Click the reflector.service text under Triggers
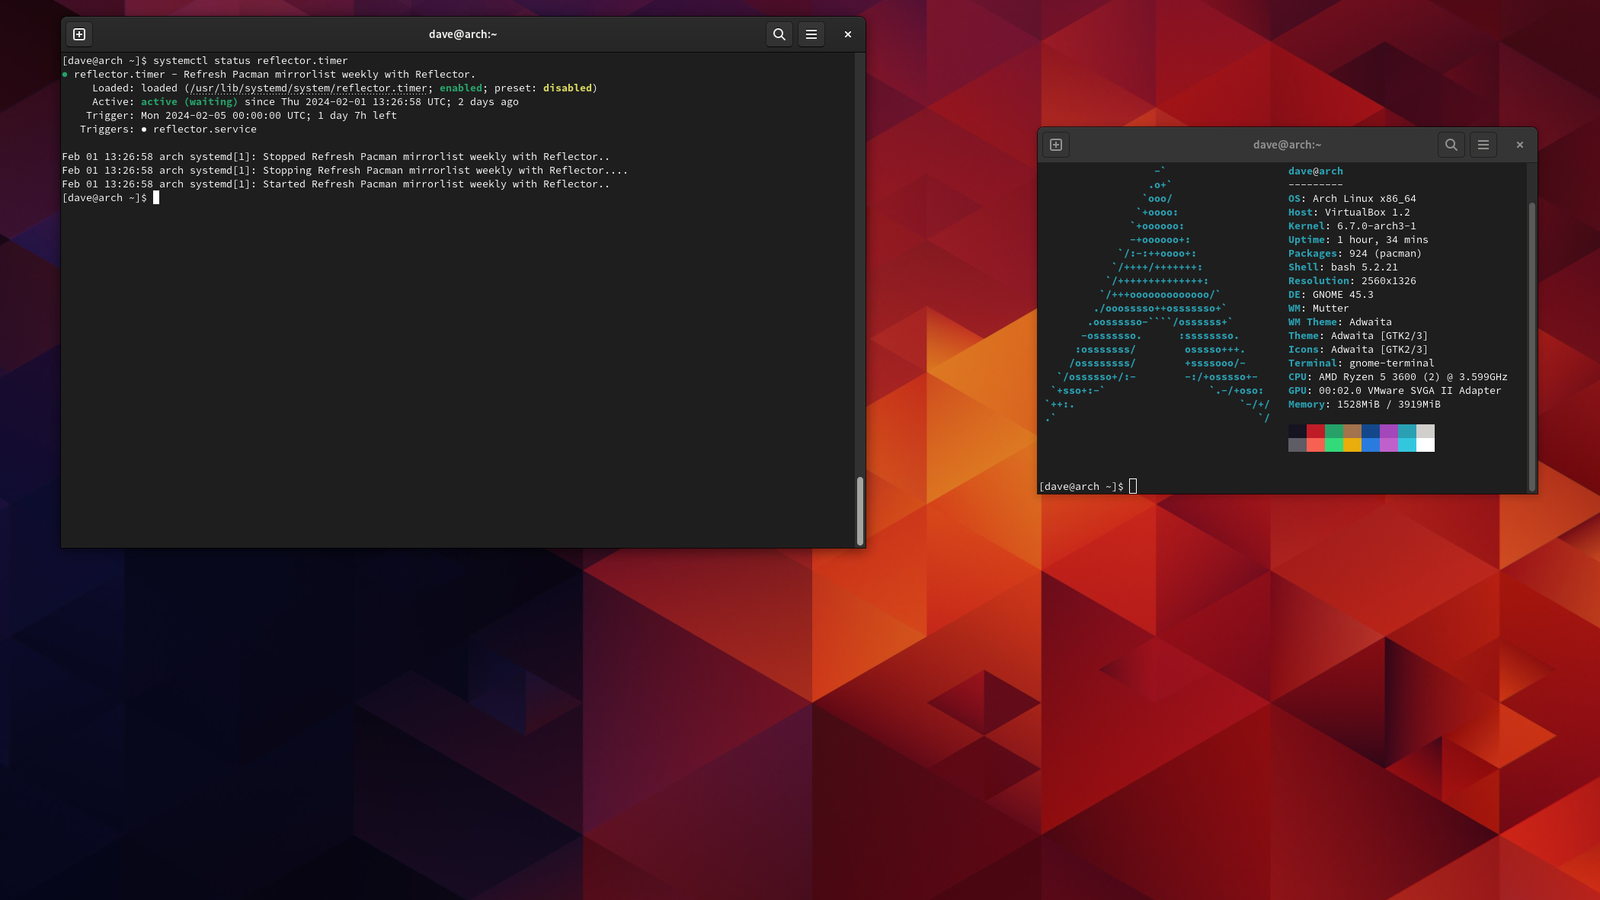This screenshot has height=900, width=1600. point(204,129)
